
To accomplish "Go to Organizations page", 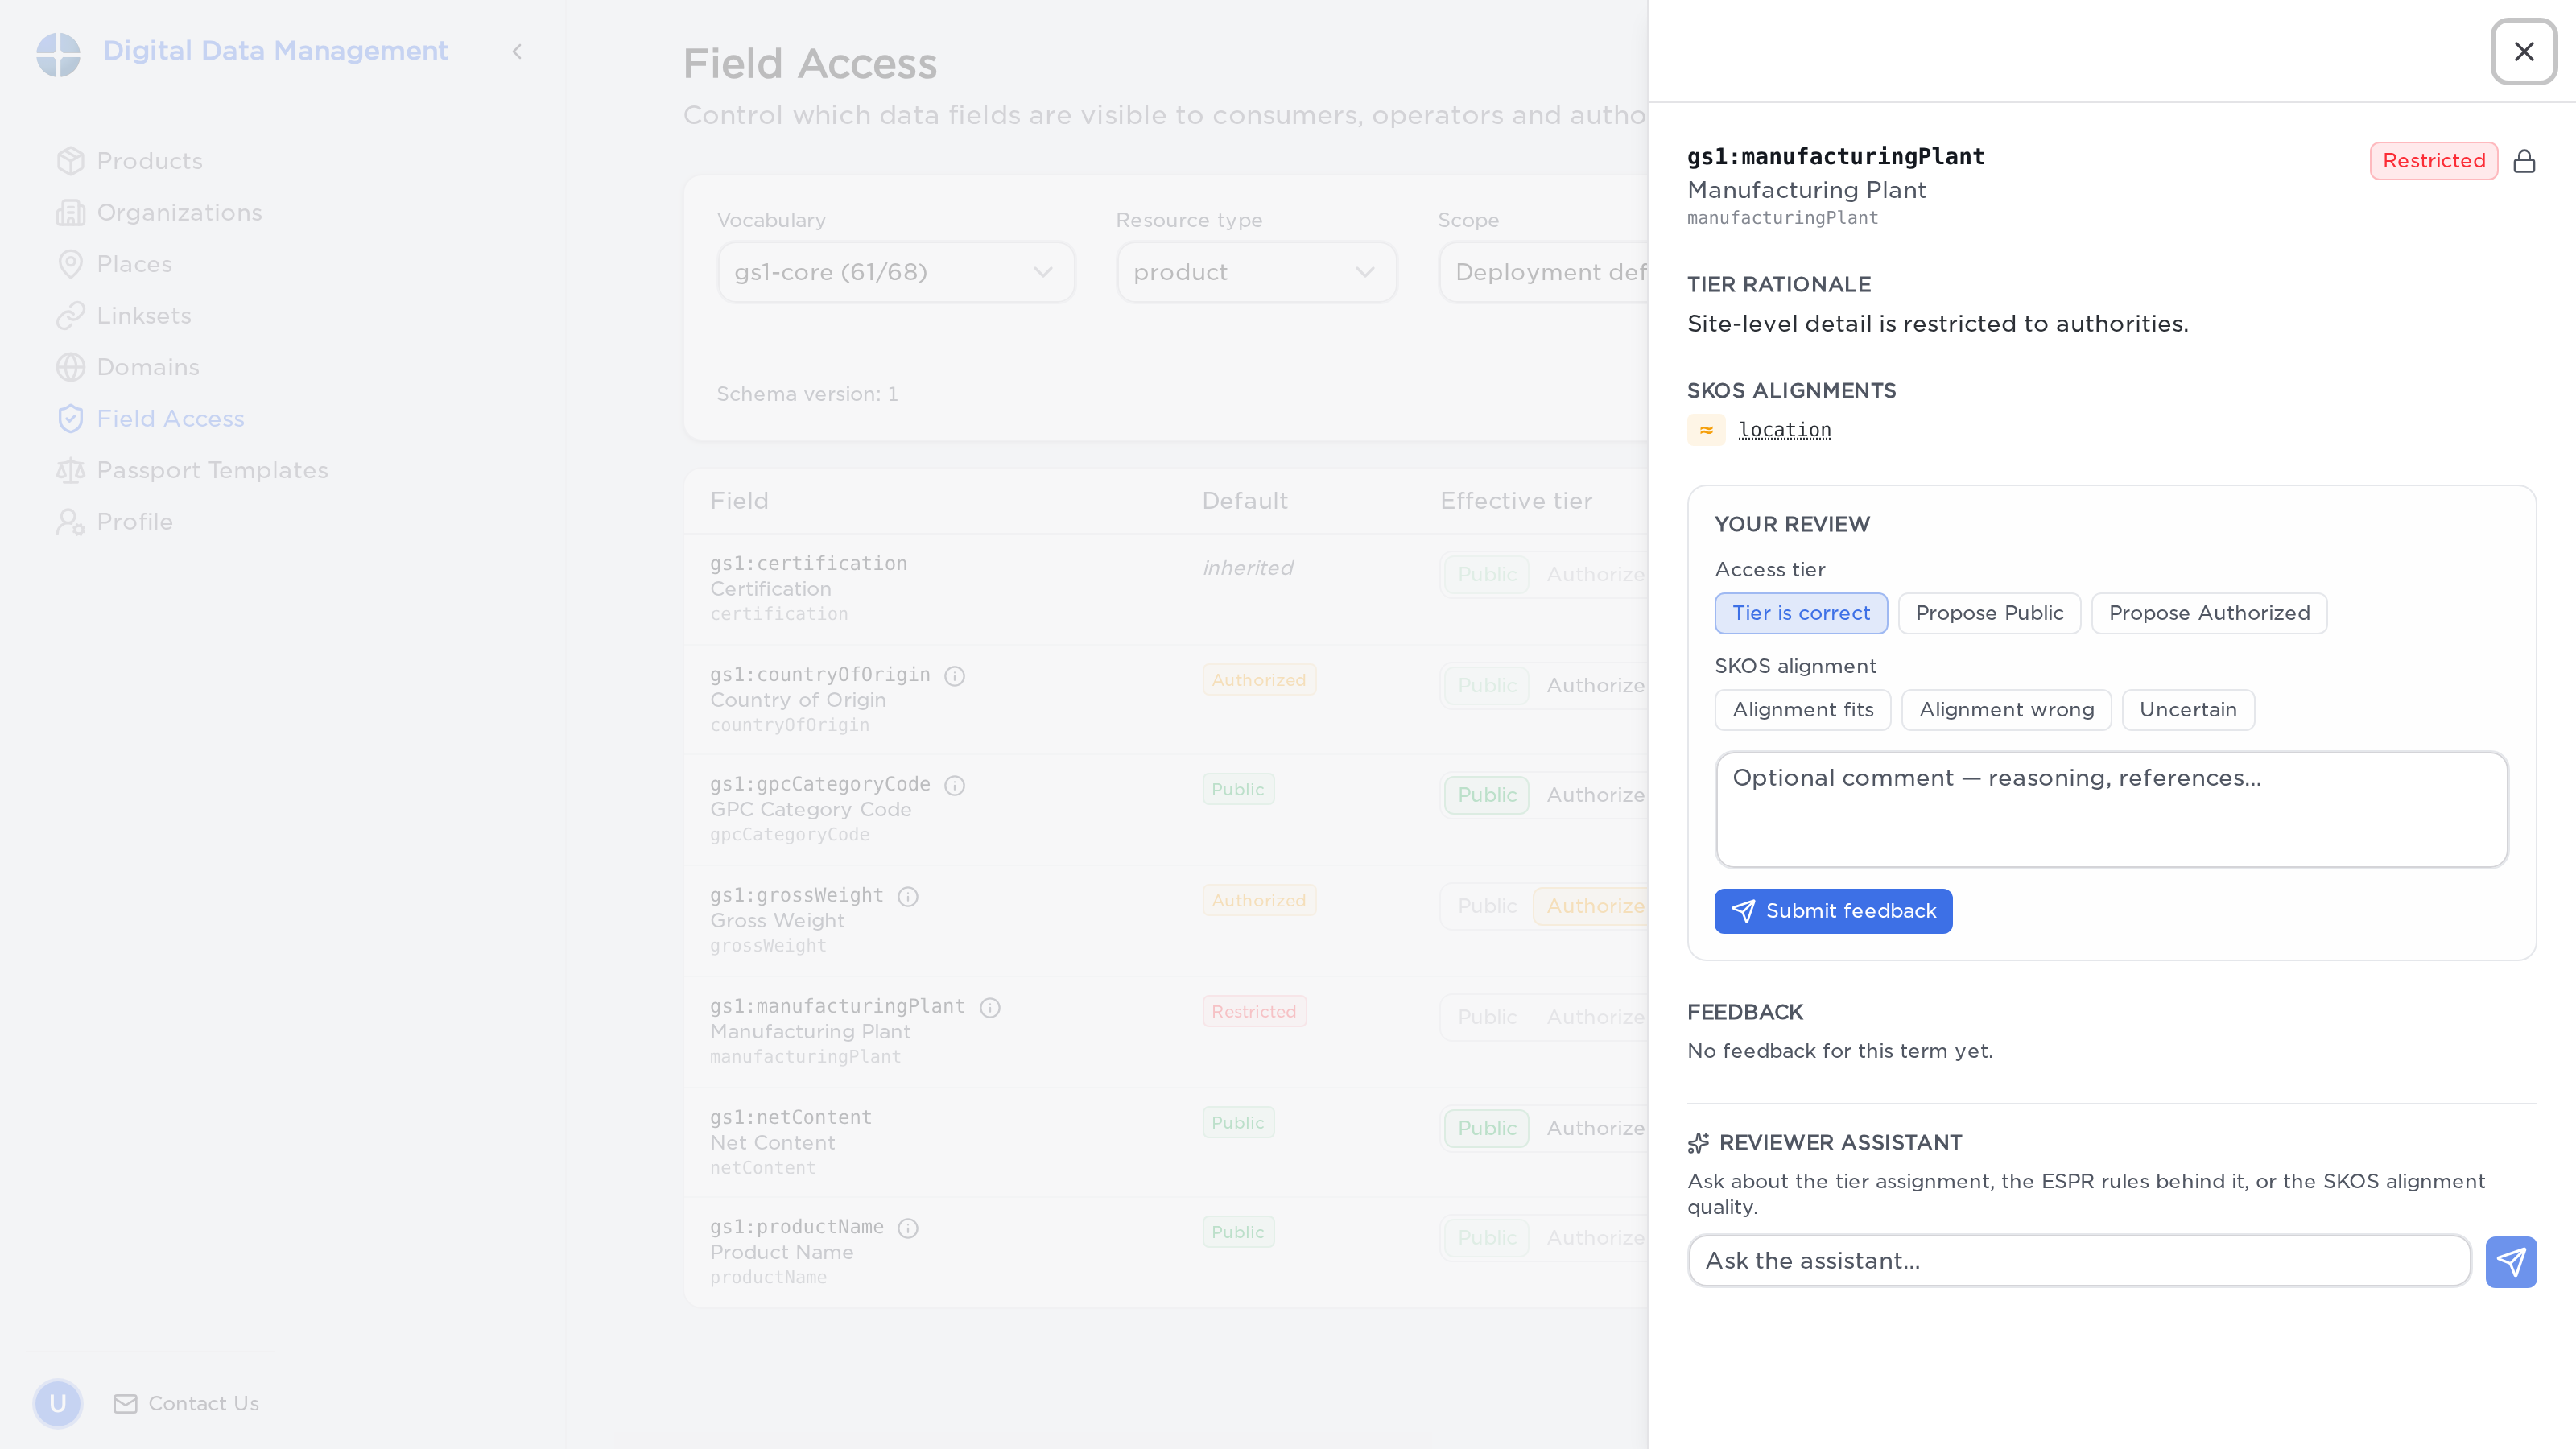I will click(x=179, y=213).
